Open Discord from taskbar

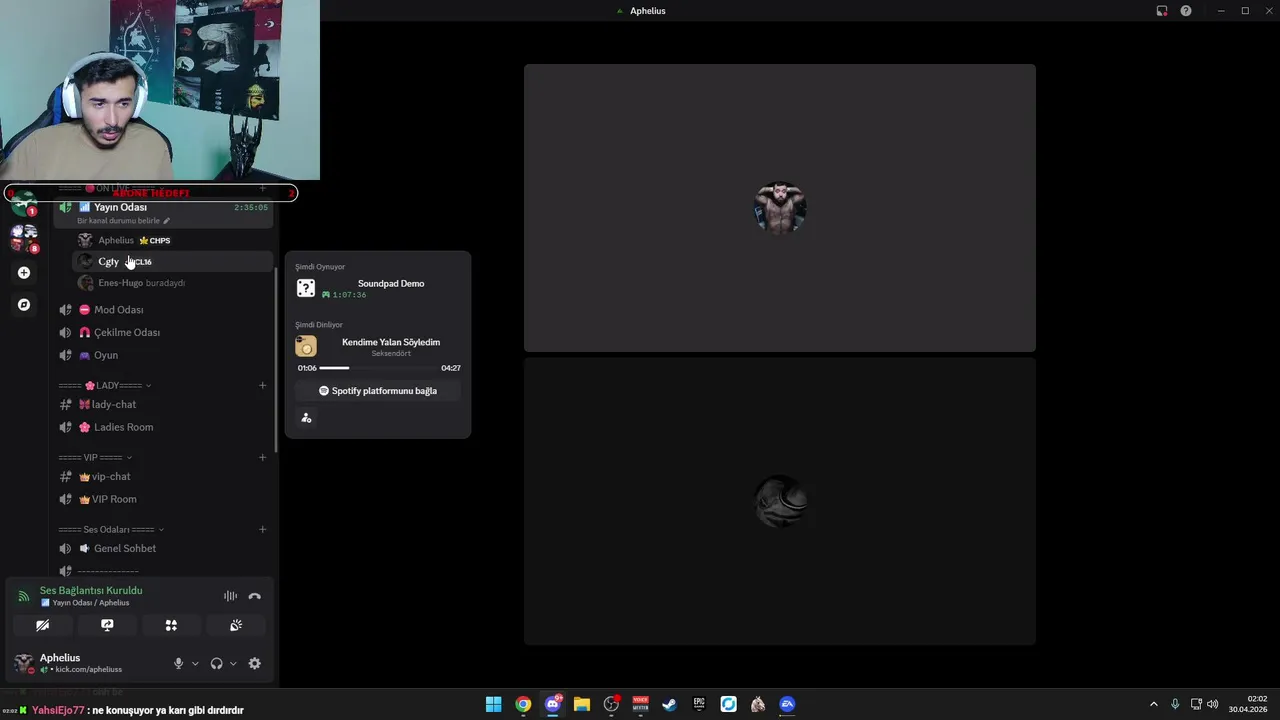(x=552, y=704)
